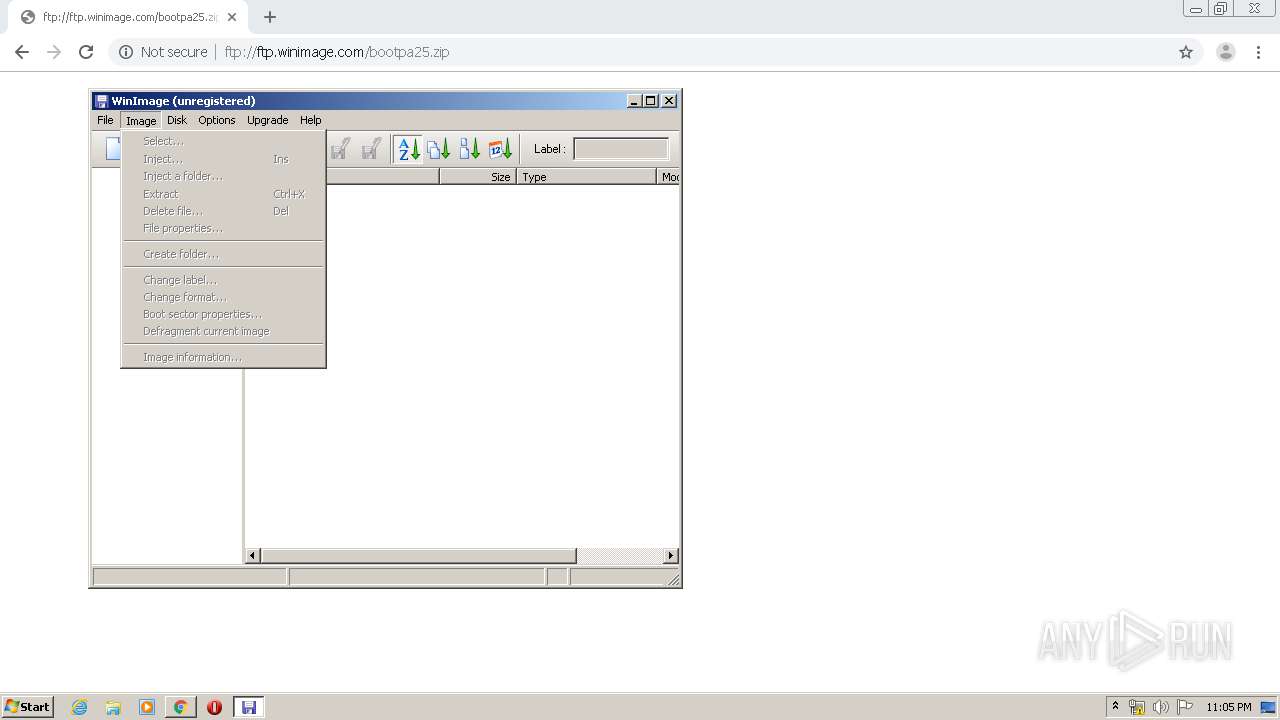Click the Label input field
Screen dimensions: 1280x720
pyautogui.click(x=621, y=149)
